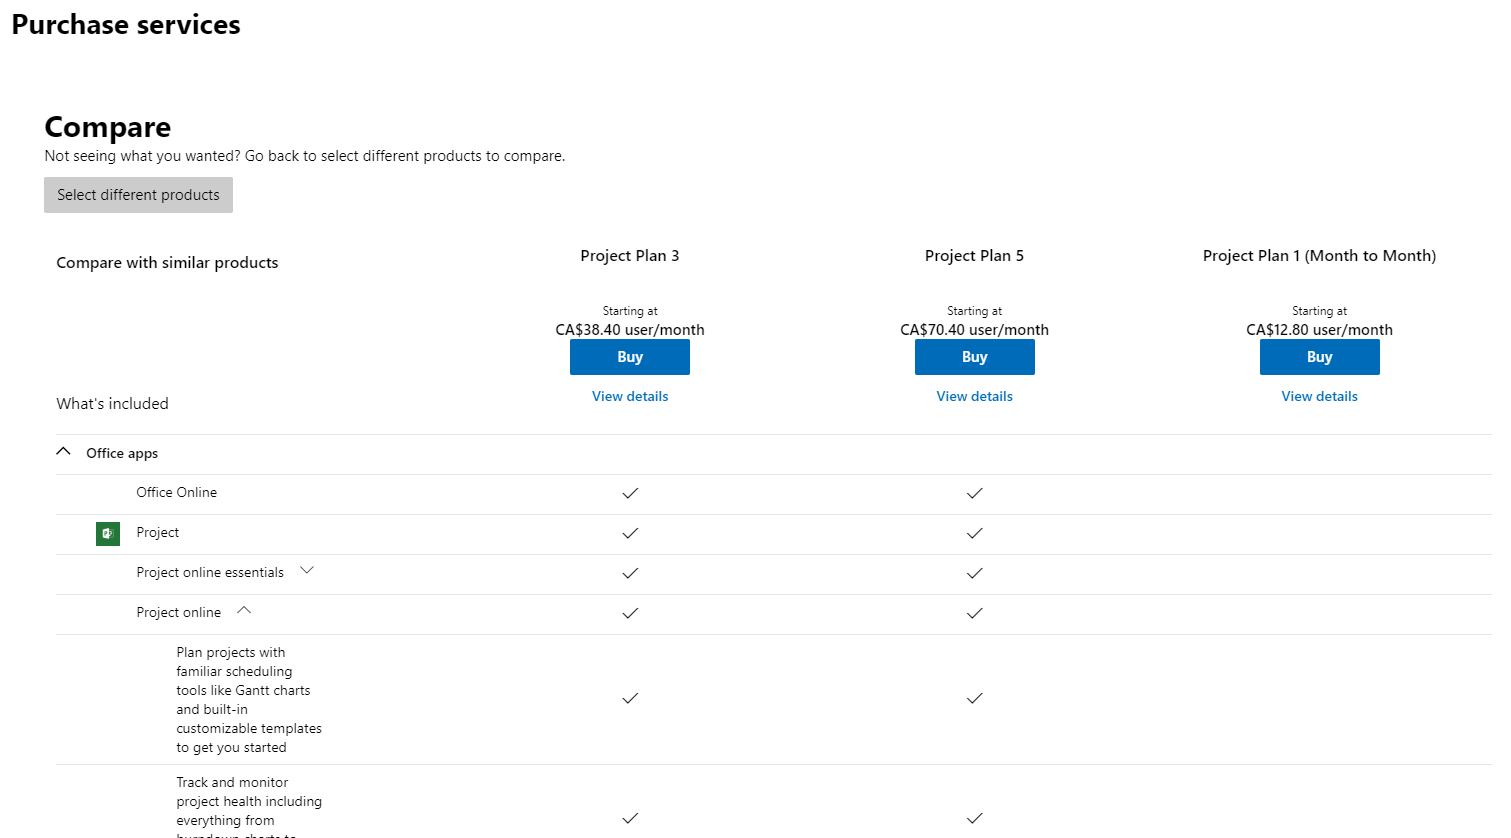Click Project online checkmark under Plan 3

pyautogui.click(x=630, y=613)
